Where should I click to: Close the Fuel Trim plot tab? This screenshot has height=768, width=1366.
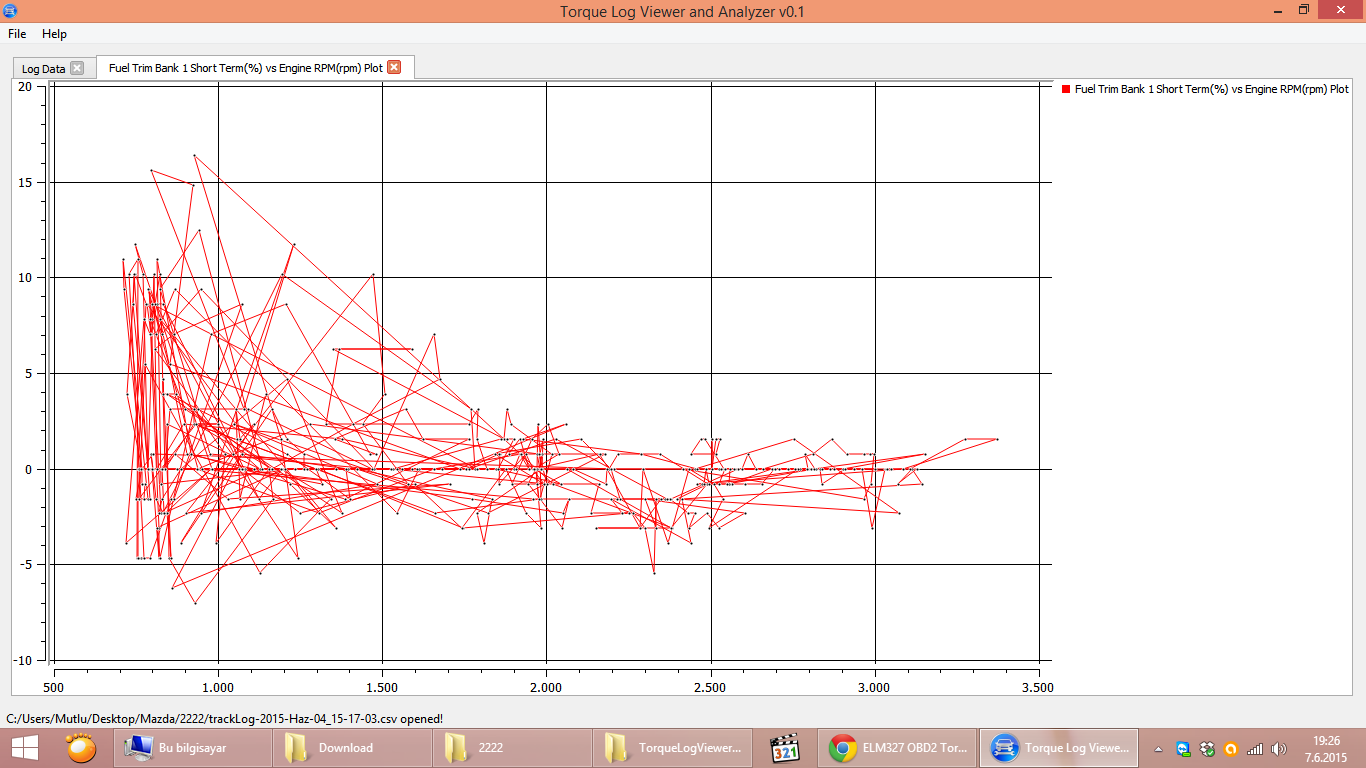click(x=394, y=67)
